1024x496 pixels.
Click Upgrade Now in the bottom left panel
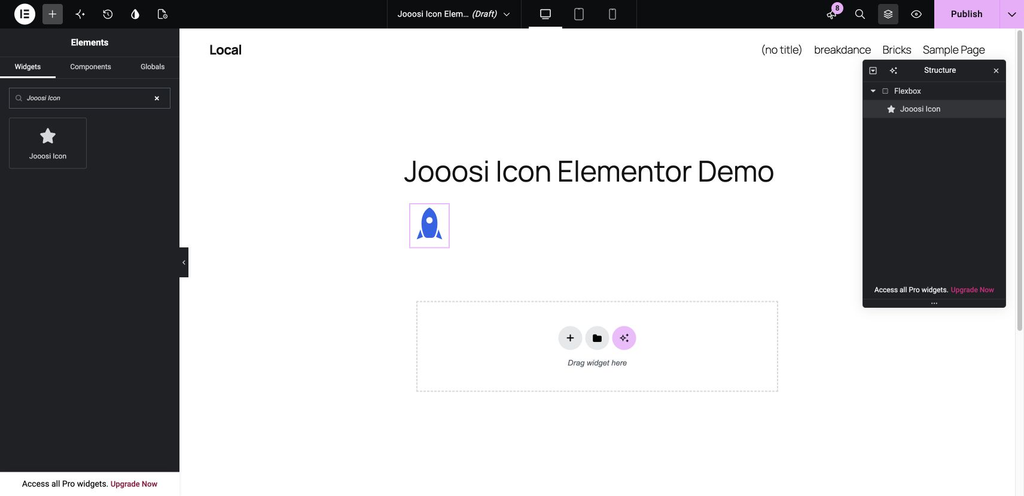click(134, 484)
